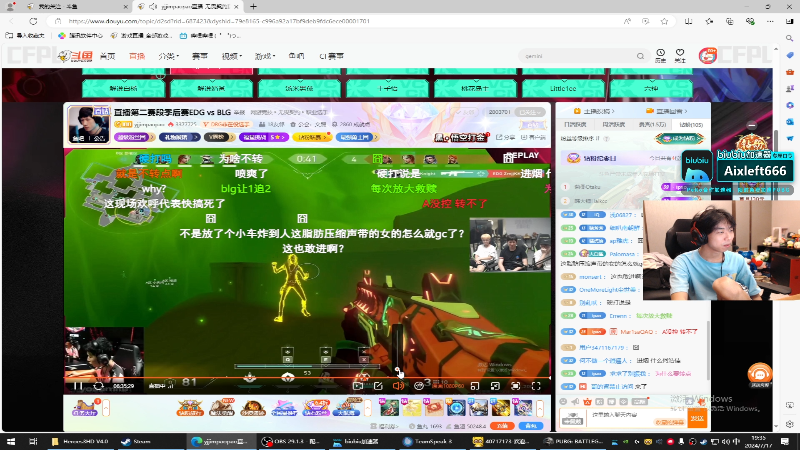Open TeamSpeak 3 from taskbar
Screen dimensions: 800x450
[x=428, y=442]
